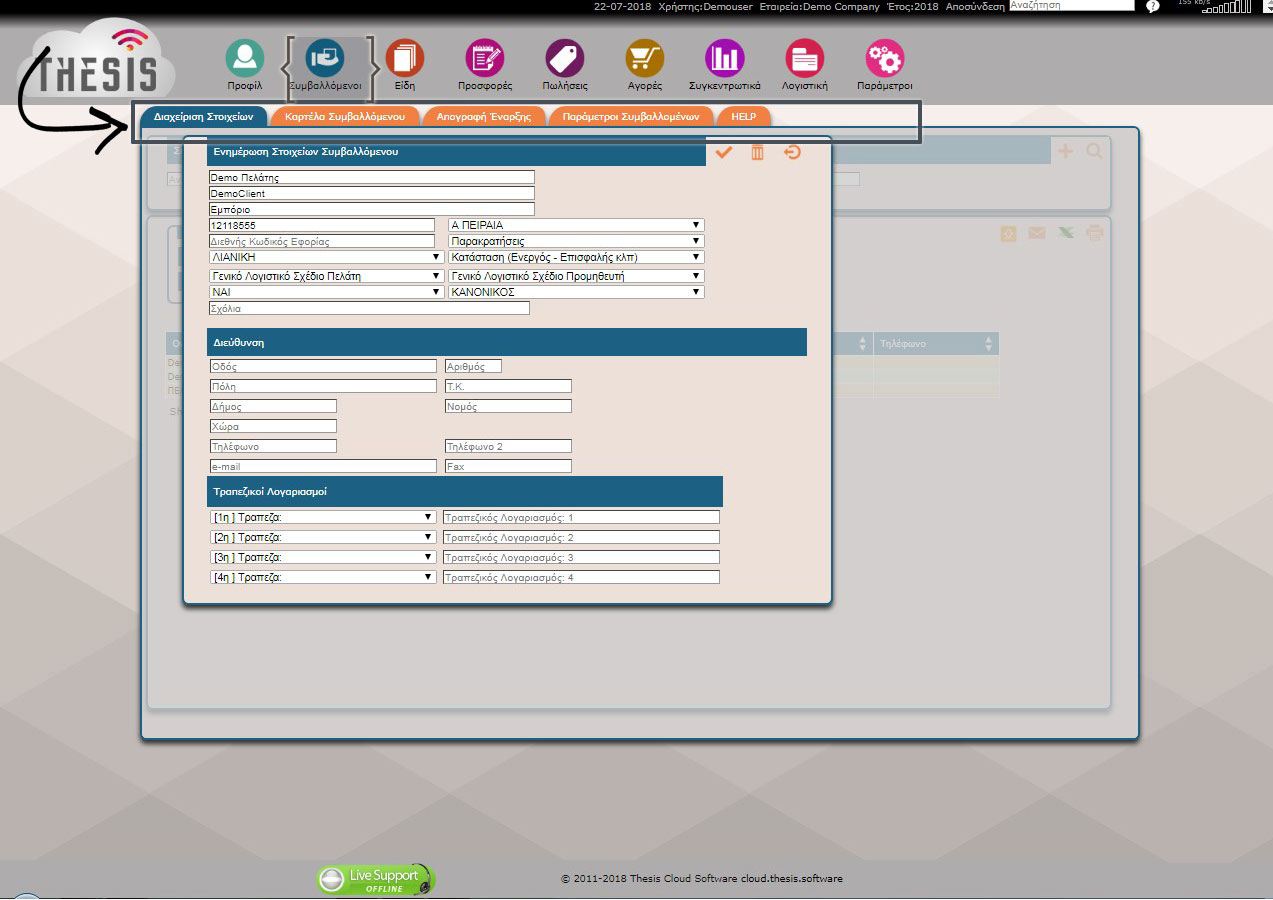Open the Πωλήσεις sales tag icon
The width and height of the screenshot is (1273, 900).
coord(565,59)
